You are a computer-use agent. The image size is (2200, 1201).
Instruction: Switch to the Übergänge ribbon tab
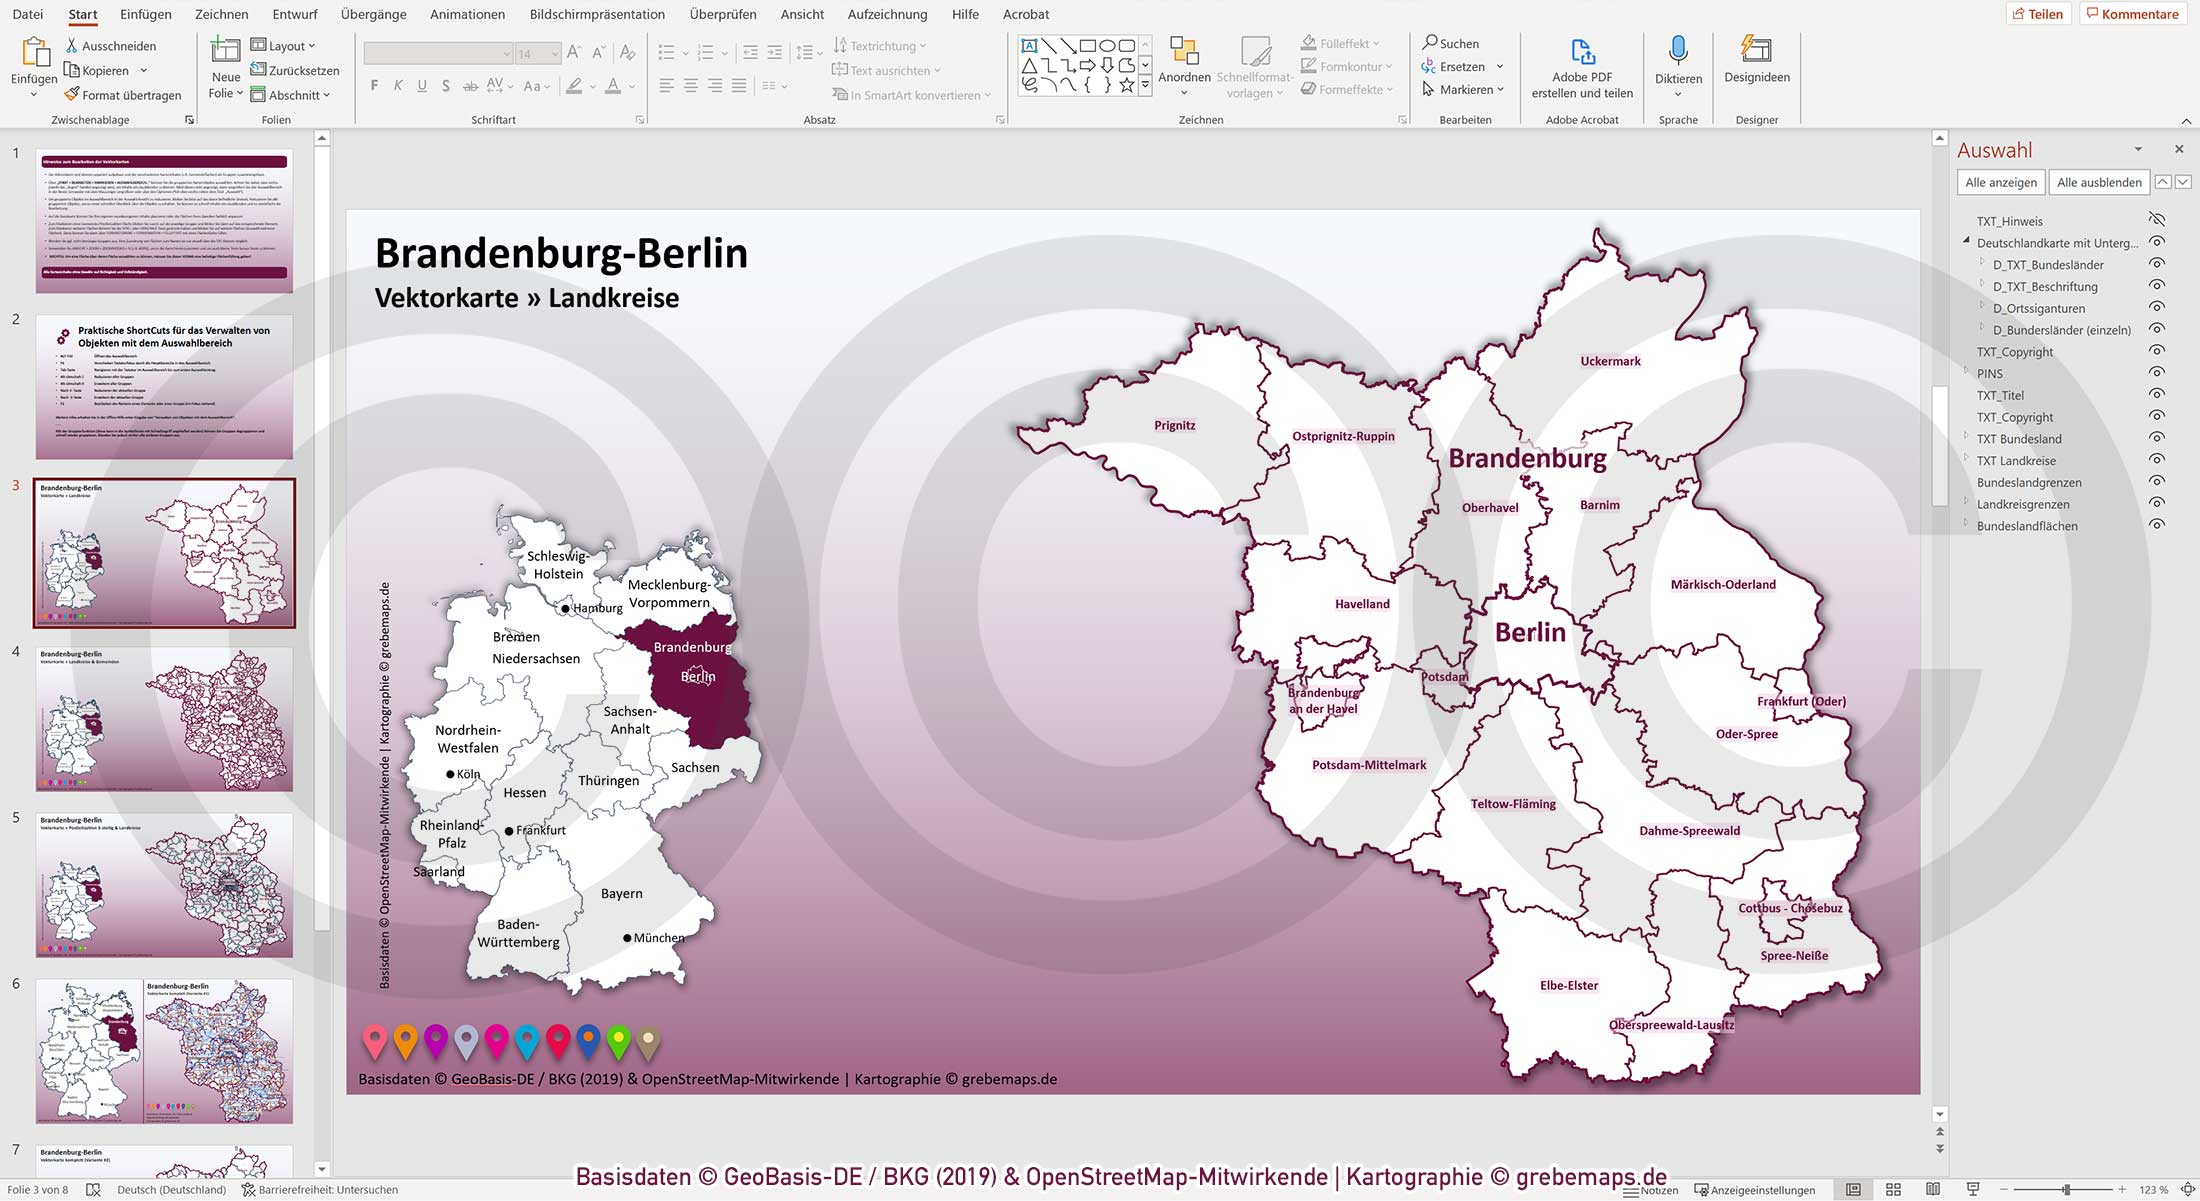point(371,14)
